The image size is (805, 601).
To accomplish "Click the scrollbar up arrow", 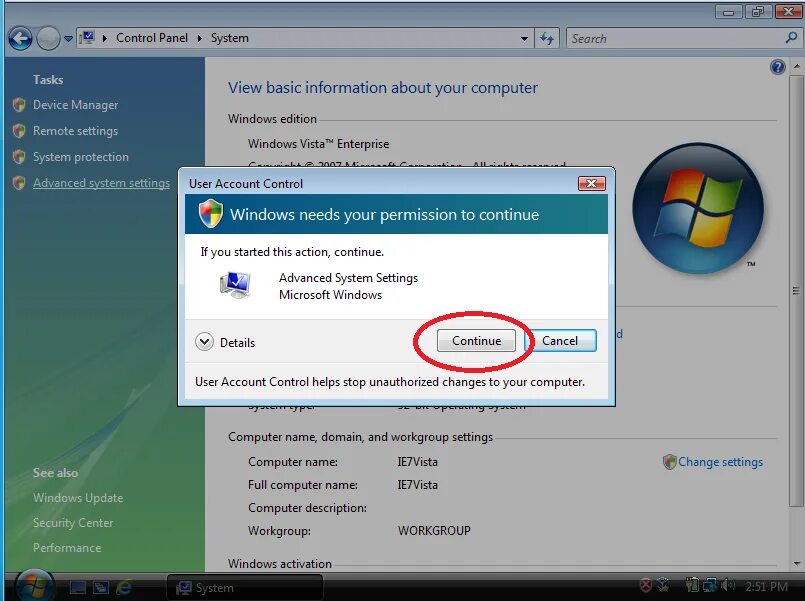I will click(796, 66).
